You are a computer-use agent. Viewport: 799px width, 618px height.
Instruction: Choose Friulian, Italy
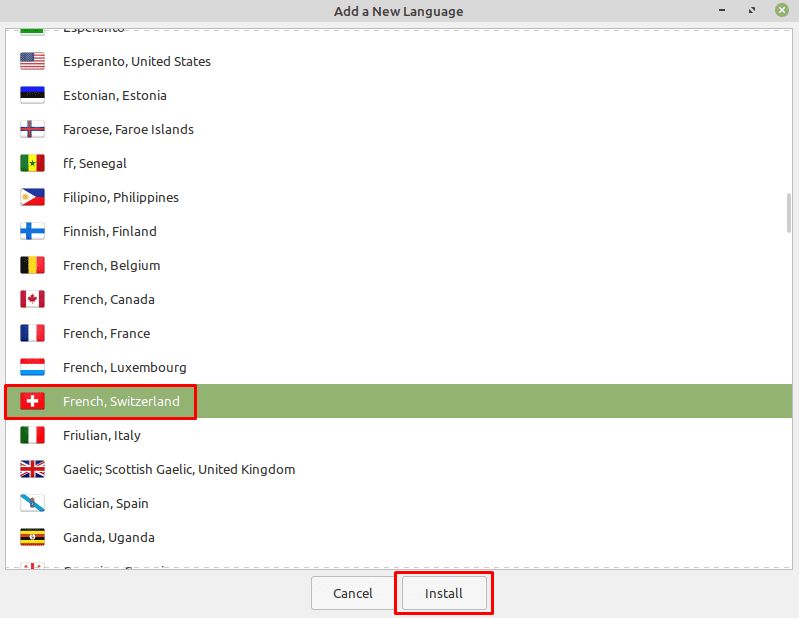[398, 435]
